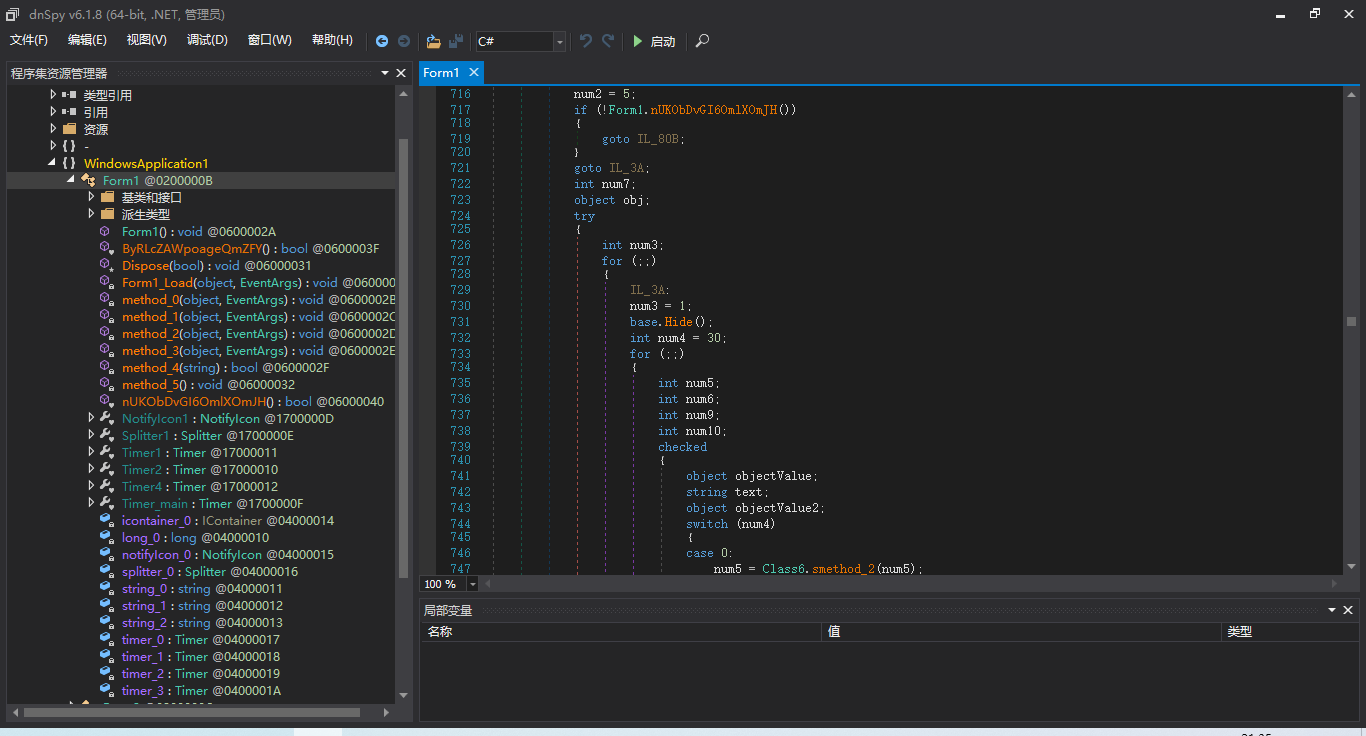
Task: Close the locals panel with its X
Action: click(1348, 610)
